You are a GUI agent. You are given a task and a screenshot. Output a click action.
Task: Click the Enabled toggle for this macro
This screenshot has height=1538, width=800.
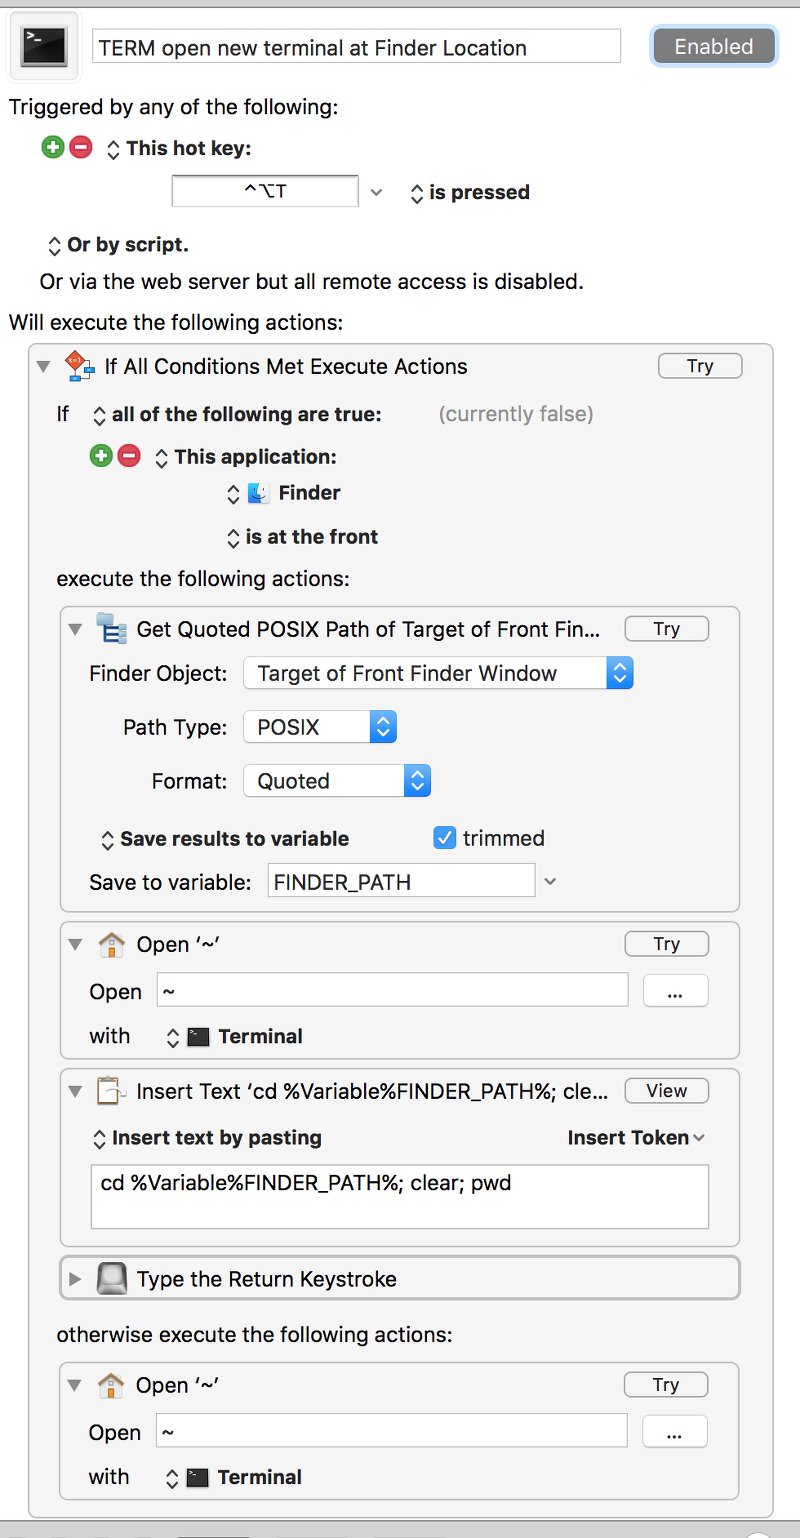[713, 46]
